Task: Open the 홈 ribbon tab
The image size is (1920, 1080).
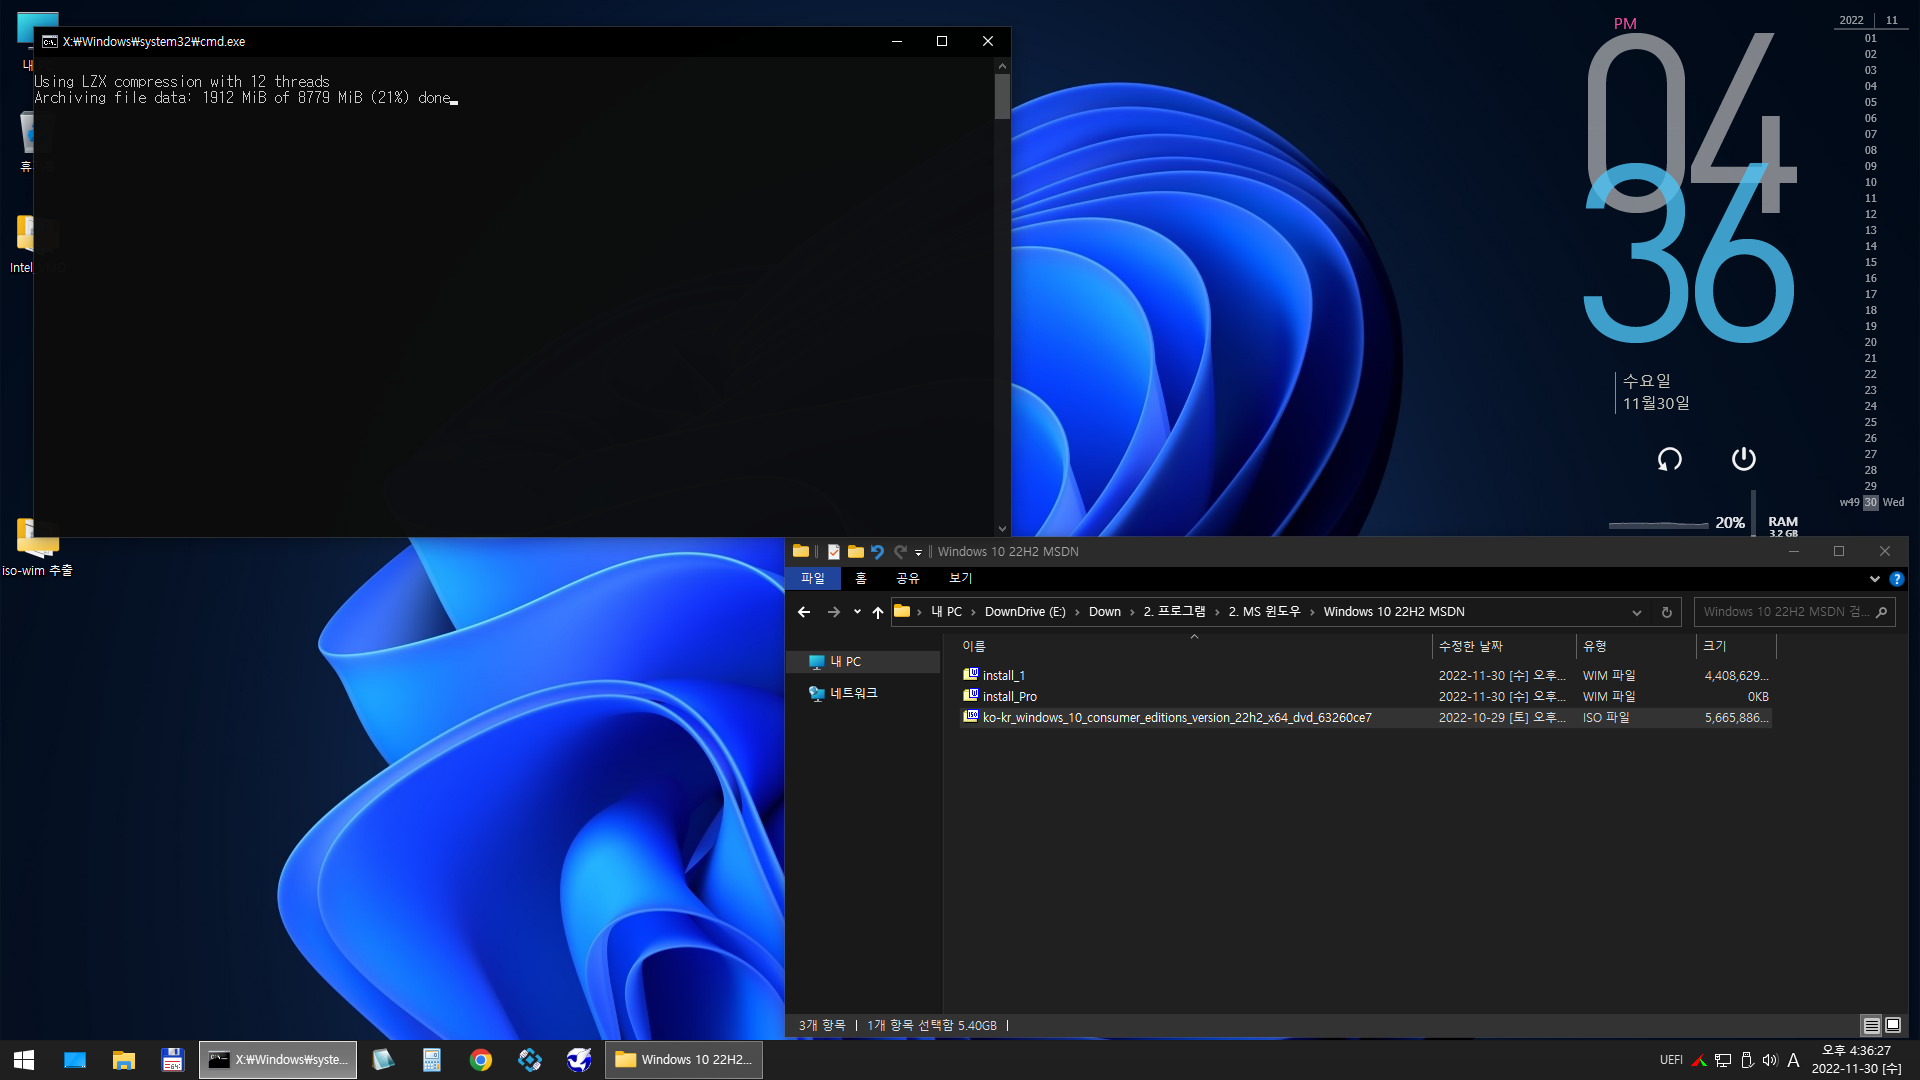Action: click(861, 578)
